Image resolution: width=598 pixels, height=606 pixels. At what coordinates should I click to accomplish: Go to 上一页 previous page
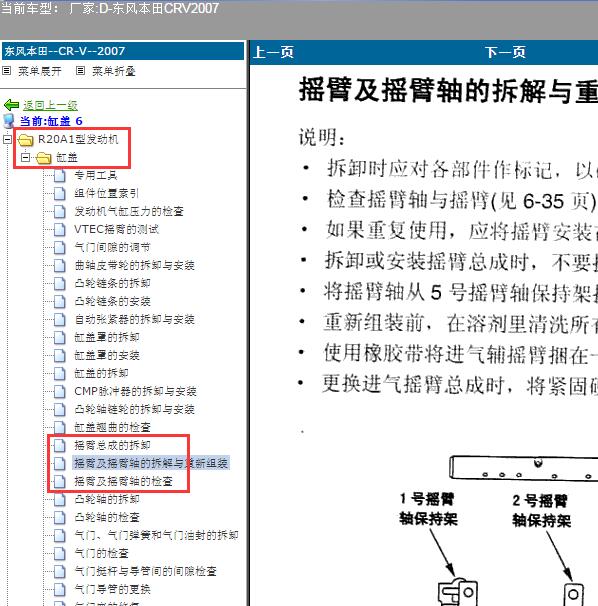click(273, 52)
